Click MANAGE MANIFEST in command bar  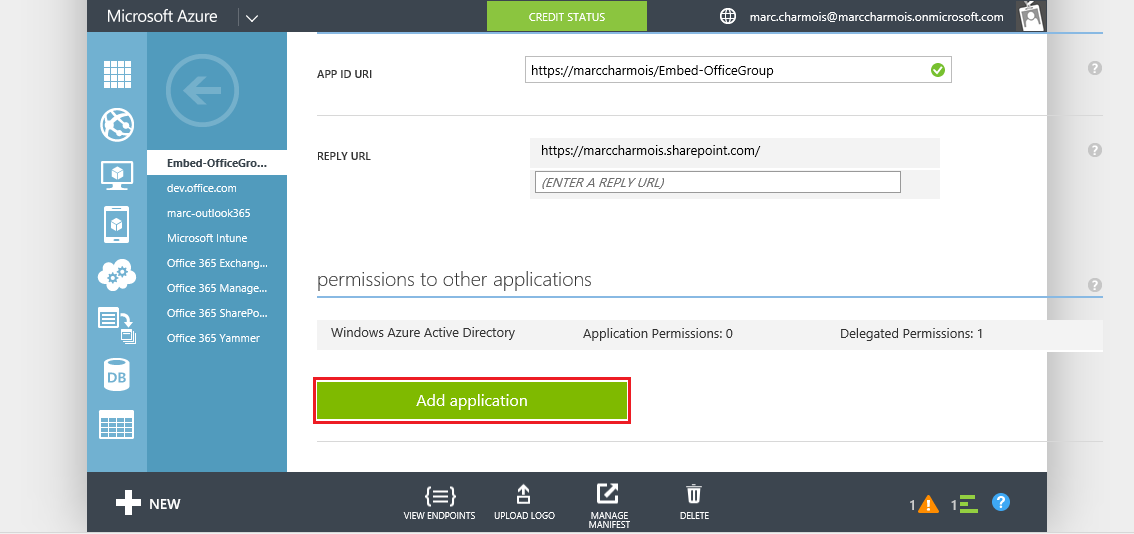point(609,506)
